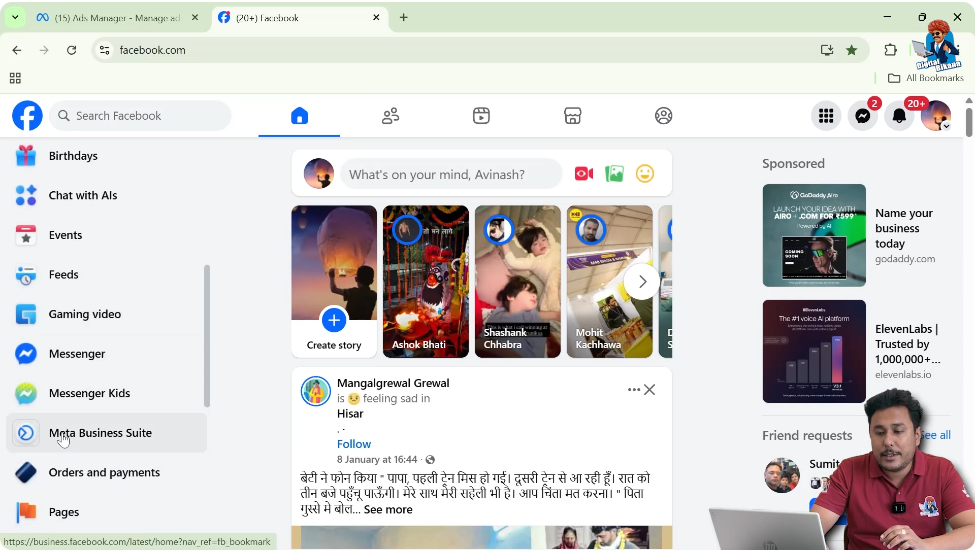977x551 pixels.
Task: Open Messenger in the left sidebar
Action: (x=106, y=353)
